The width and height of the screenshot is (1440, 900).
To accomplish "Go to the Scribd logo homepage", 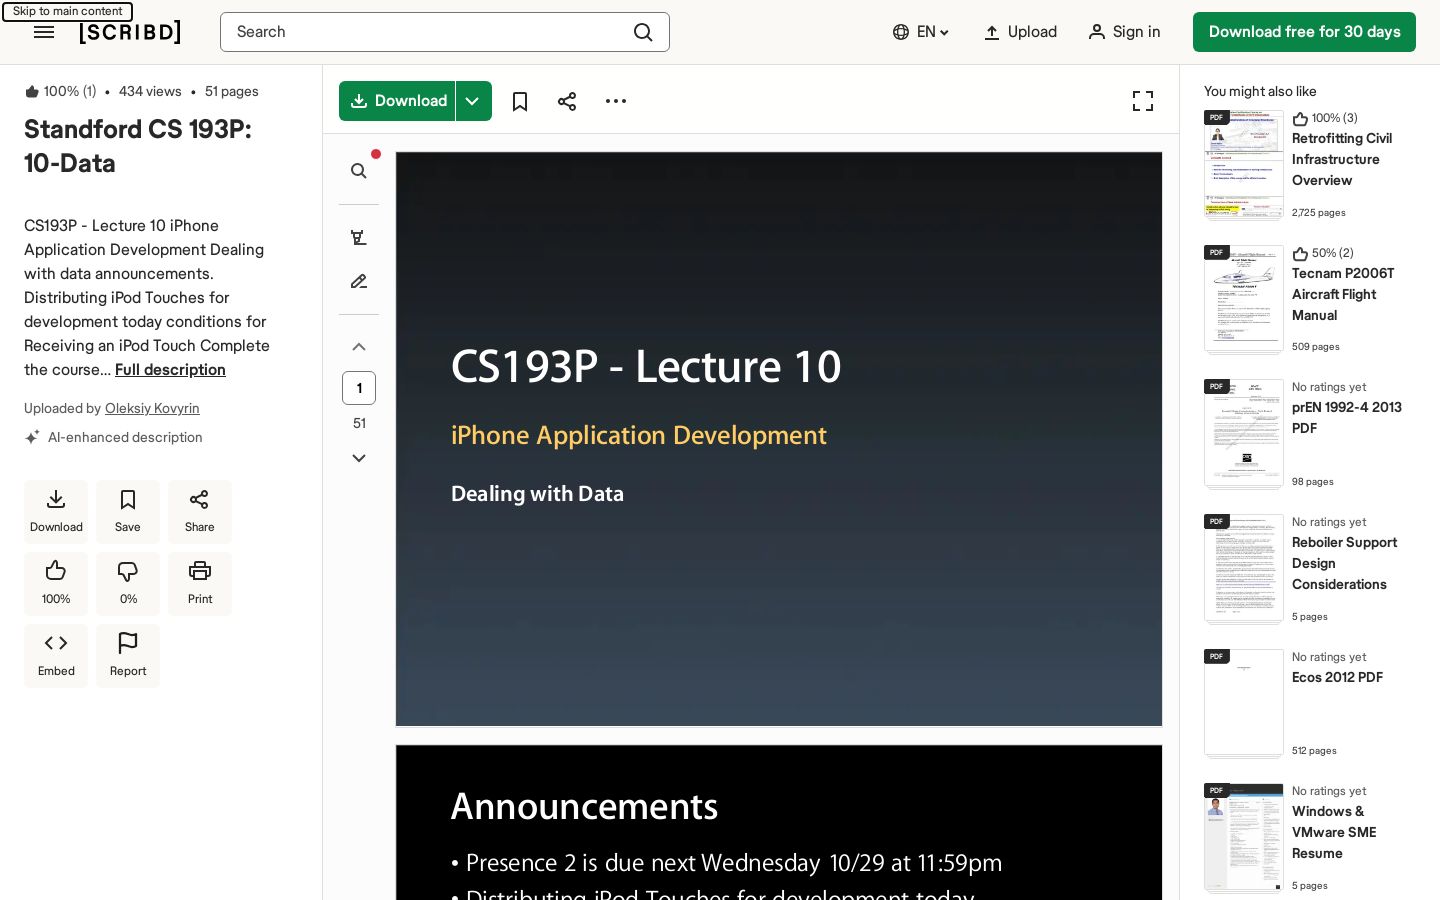I will click(x=130, y=32).
